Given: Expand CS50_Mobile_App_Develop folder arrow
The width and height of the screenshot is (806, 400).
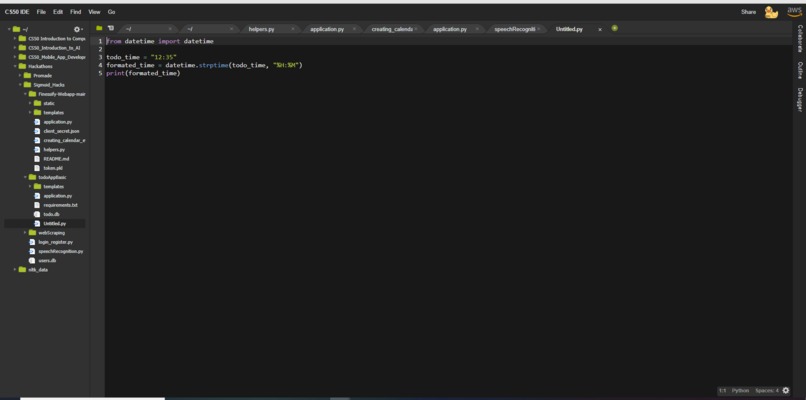Looking at the screenshot, I should tap(15, 57).
